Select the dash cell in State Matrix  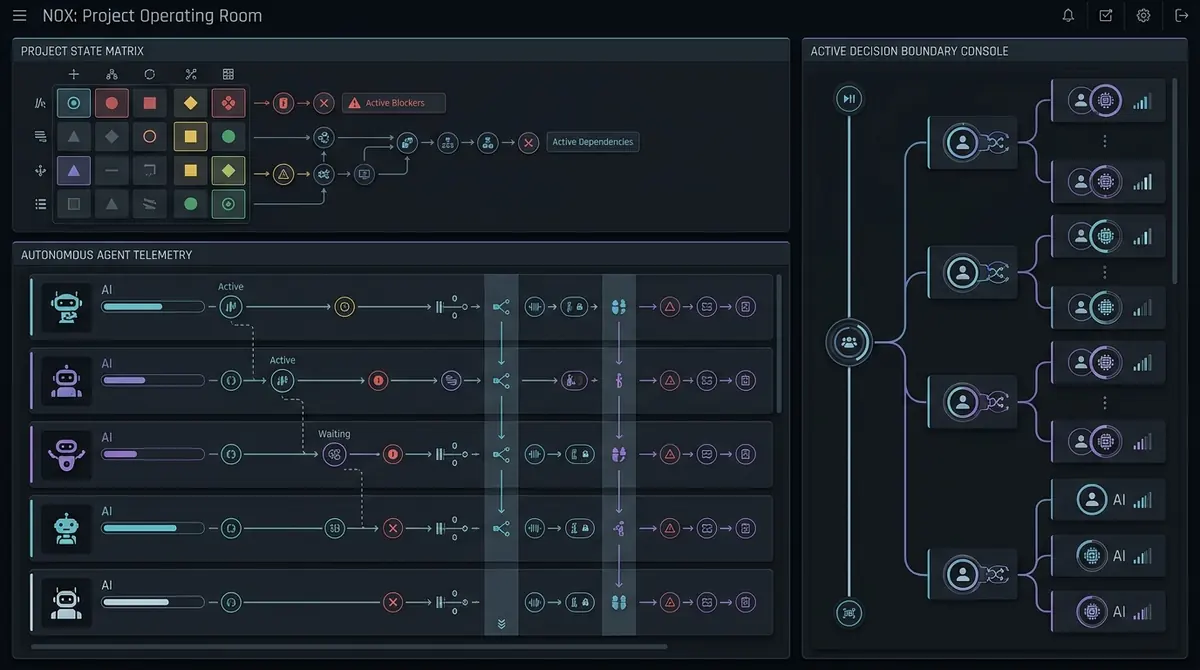pos(112,171)
